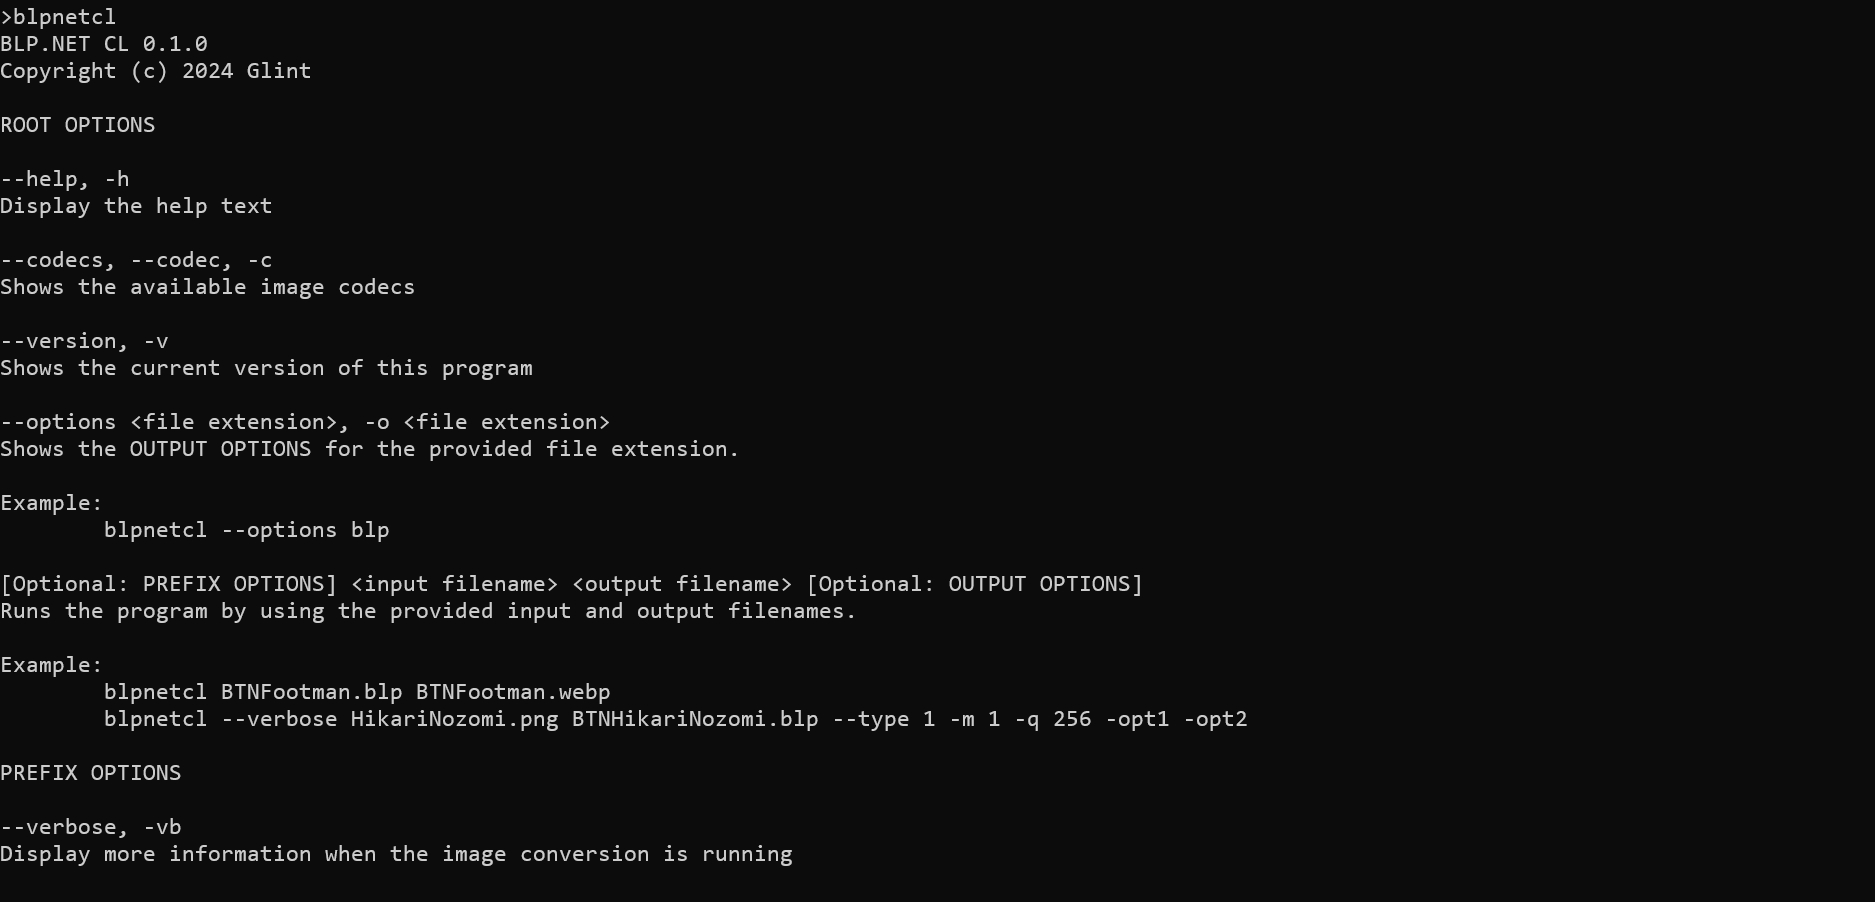Click the --options <file extension> line
Image resolution: width=1875 pixels, height=902 pixels.
coord(305,422)
